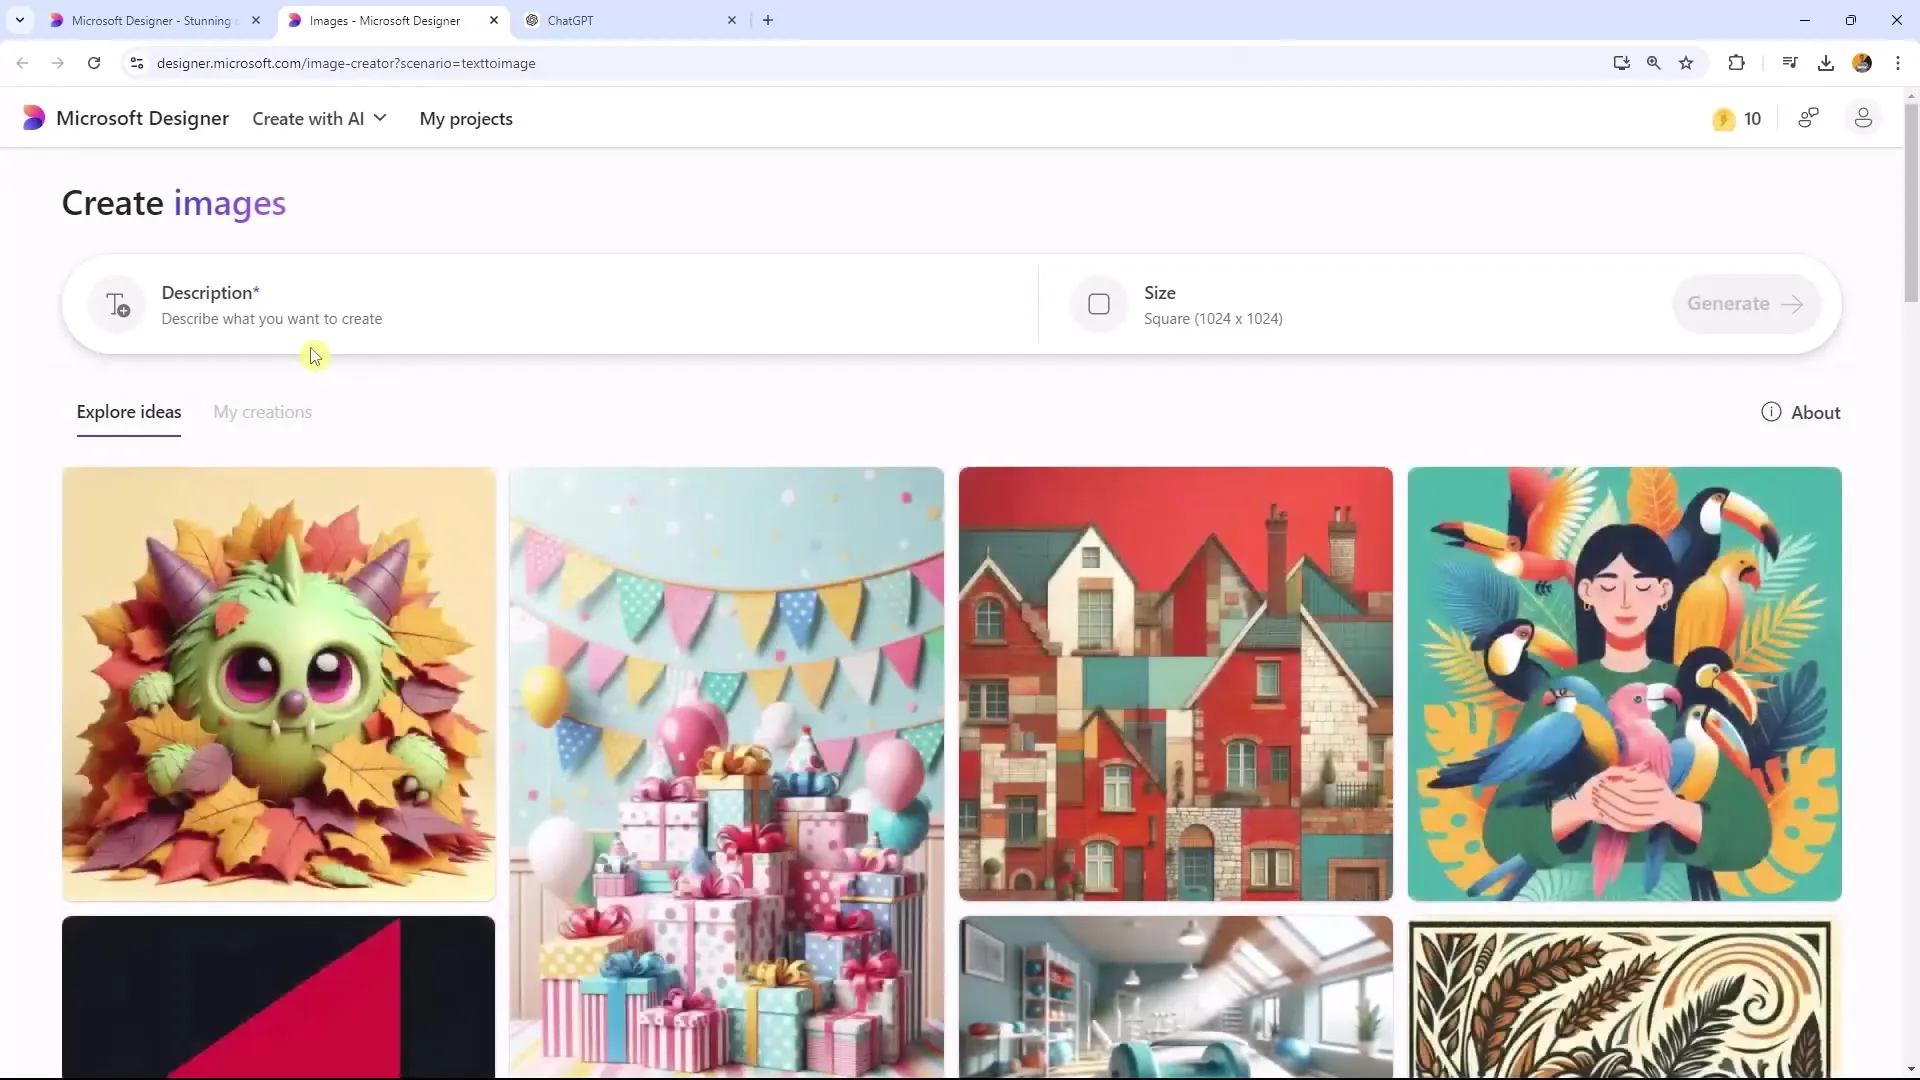
Task: Click the Microsoft Designer home icon
Action: click(33, 119)
